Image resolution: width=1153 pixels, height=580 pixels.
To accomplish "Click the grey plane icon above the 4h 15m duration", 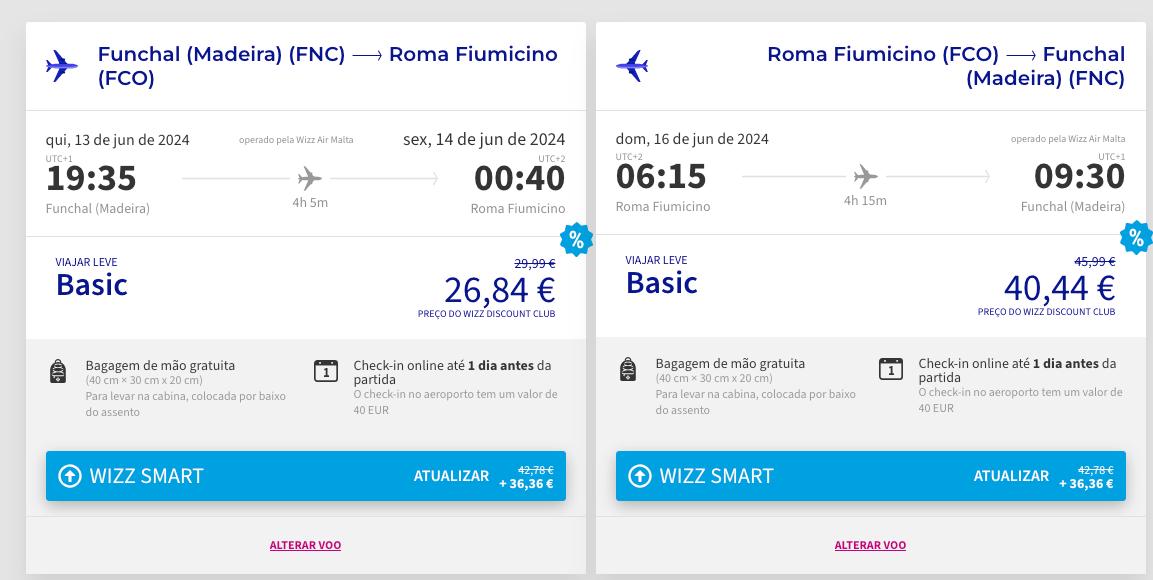I will point(865,176).
